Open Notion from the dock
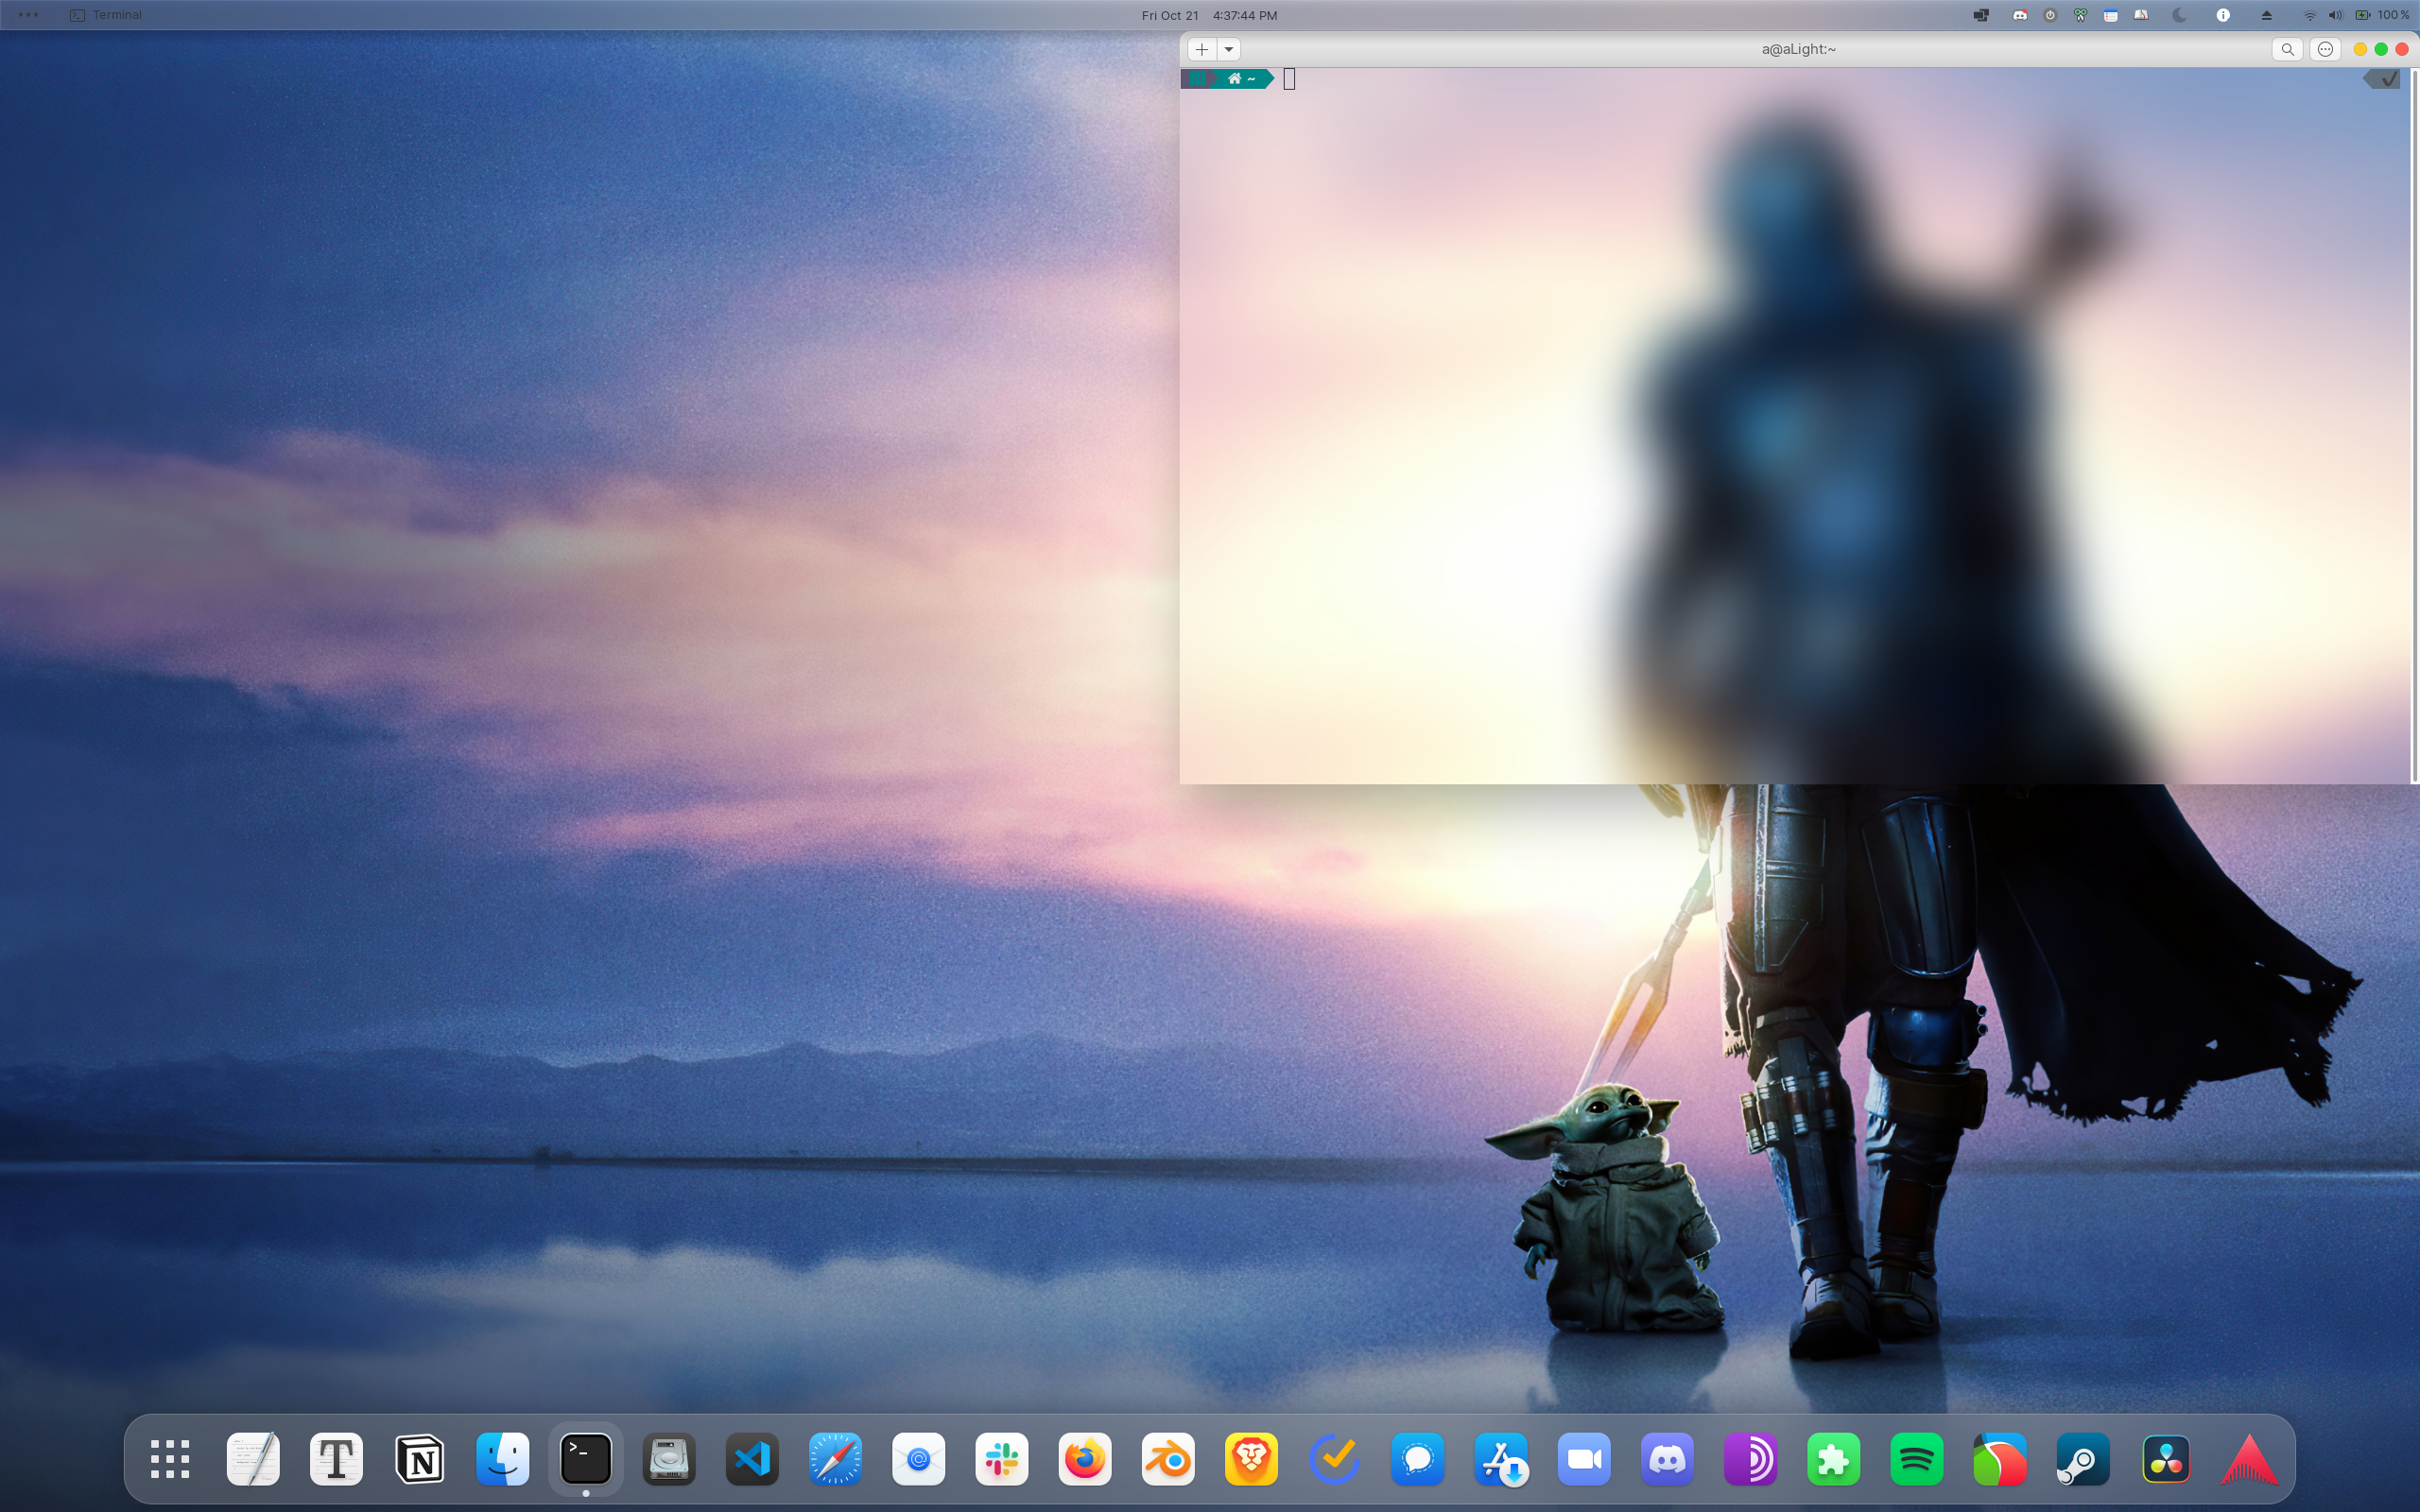This screenshot has height=1512, width=2420. (x=419, y=1459)
